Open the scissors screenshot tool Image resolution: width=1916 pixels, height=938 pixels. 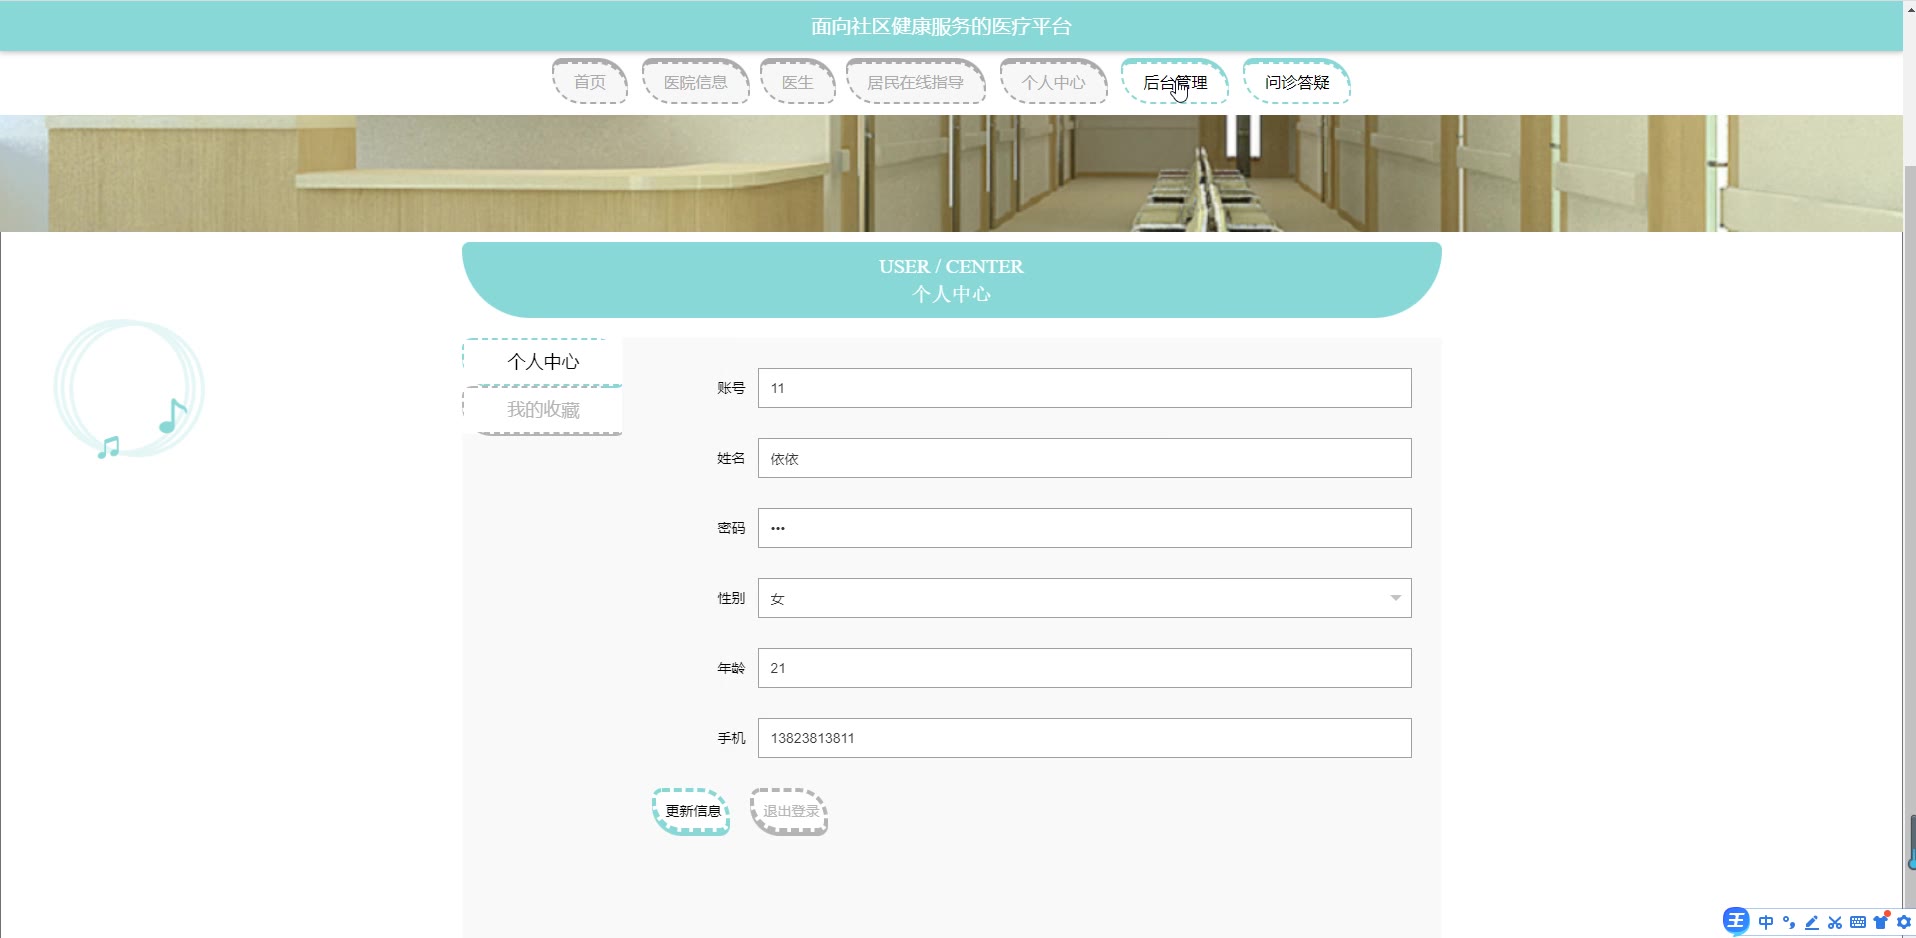[1835, 922]
